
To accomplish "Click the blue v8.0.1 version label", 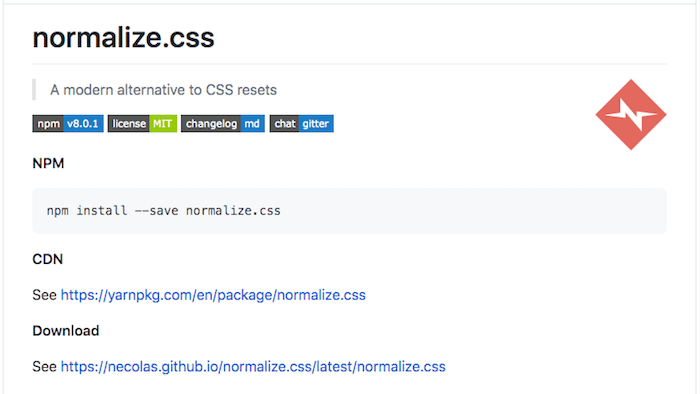I will (x=83, y=124).
